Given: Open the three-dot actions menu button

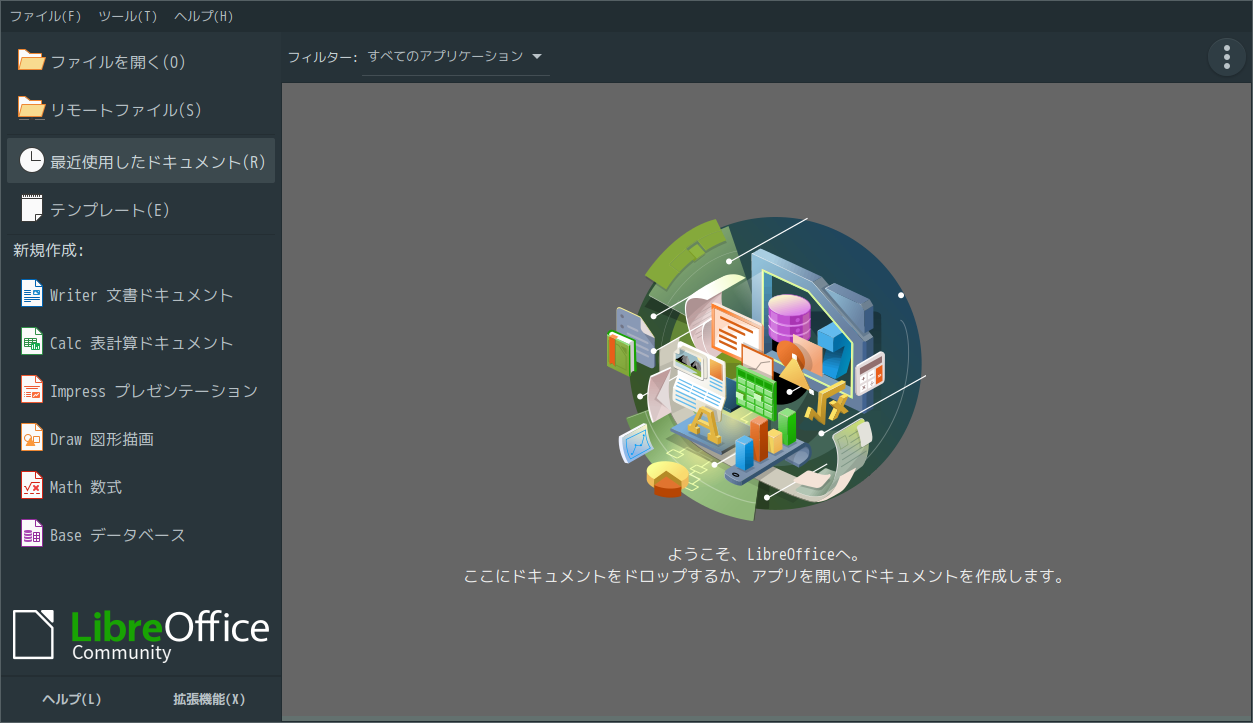Looking at the screenshot, I should (x=1227, y=57).
